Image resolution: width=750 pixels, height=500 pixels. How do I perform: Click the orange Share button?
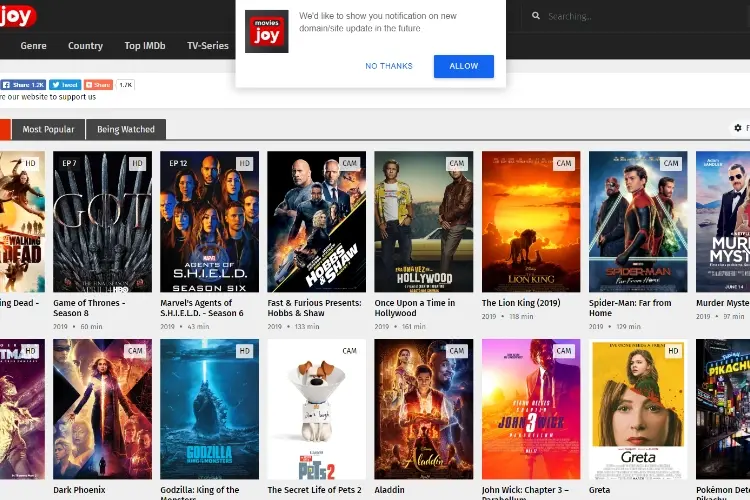pos(98,85)
